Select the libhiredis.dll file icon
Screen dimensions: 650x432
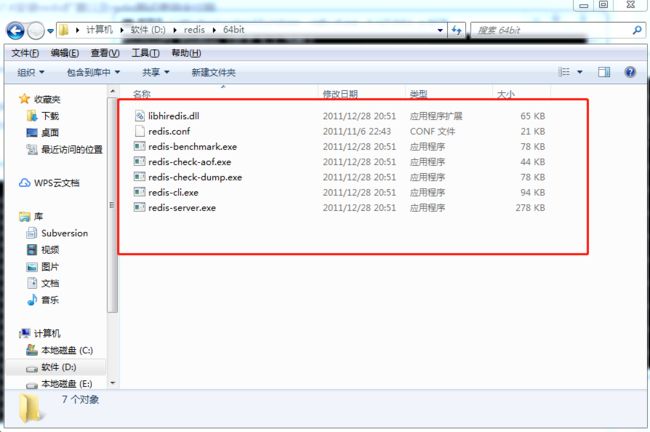(140, 116)
